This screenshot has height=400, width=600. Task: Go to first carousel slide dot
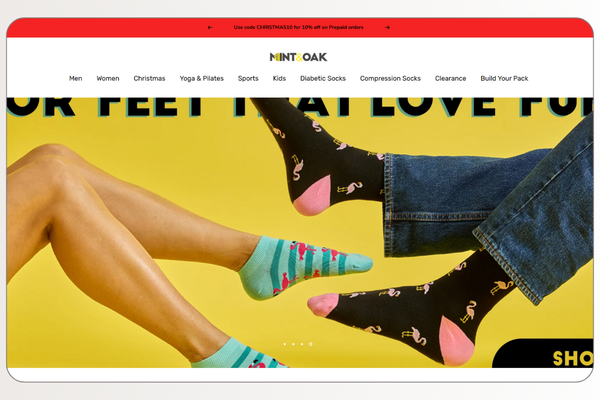pos(285,344)
